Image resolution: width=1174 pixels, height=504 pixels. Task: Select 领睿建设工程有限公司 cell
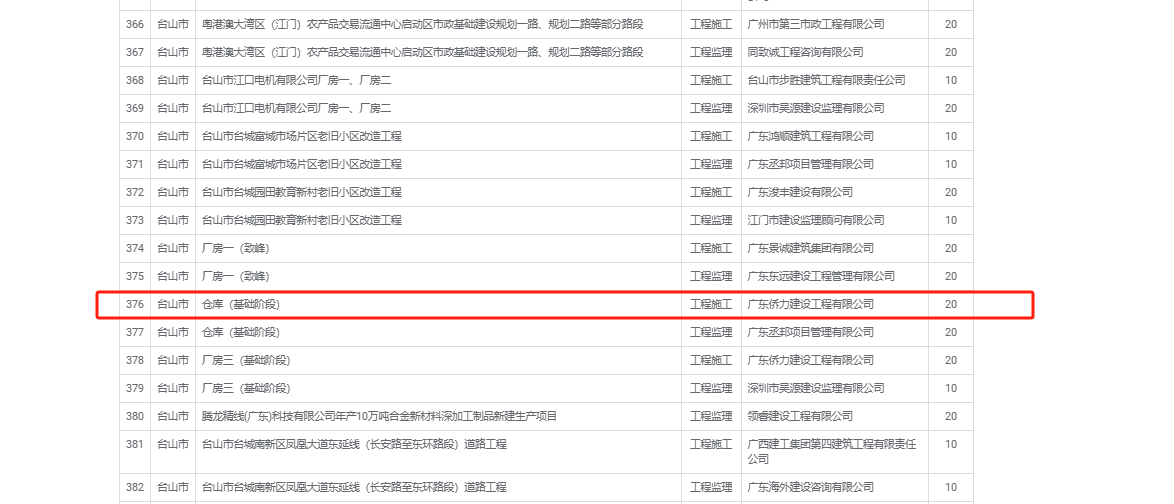[800, 416]
